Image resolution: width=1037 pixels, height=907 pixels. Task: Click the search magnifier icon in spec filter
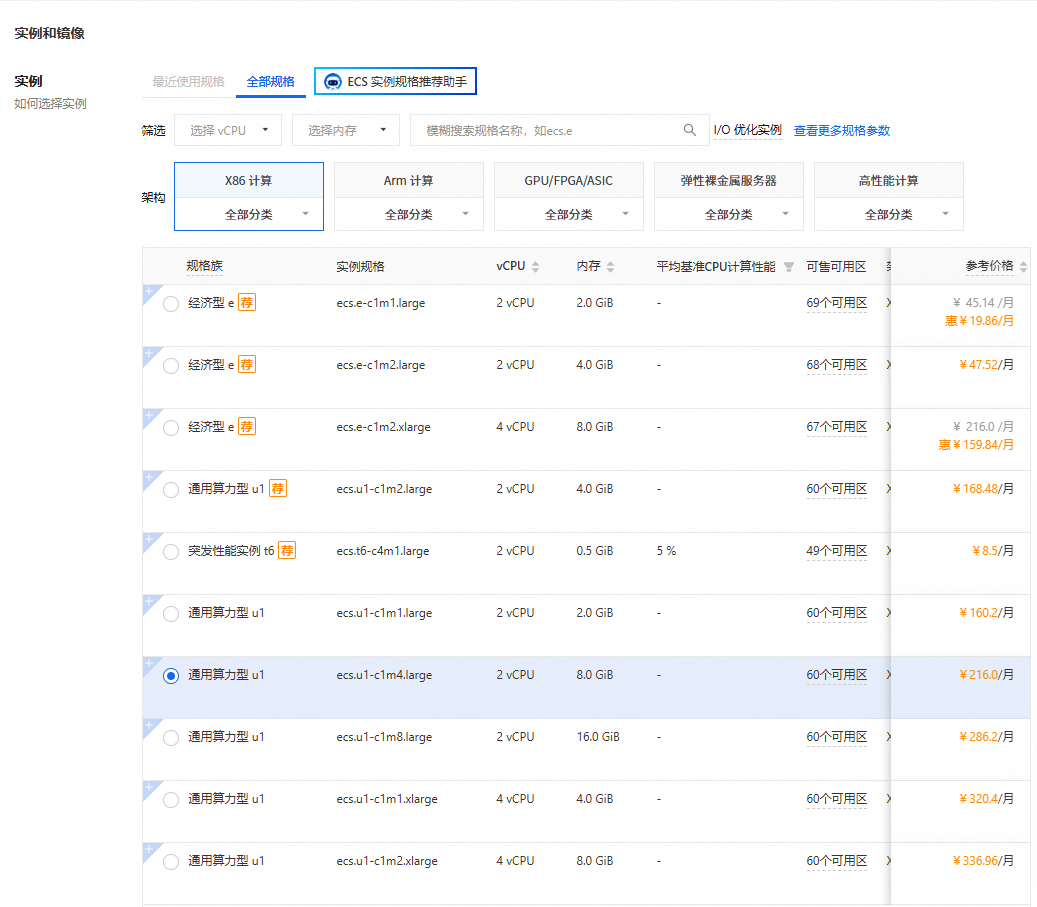(x=689, y=130)
